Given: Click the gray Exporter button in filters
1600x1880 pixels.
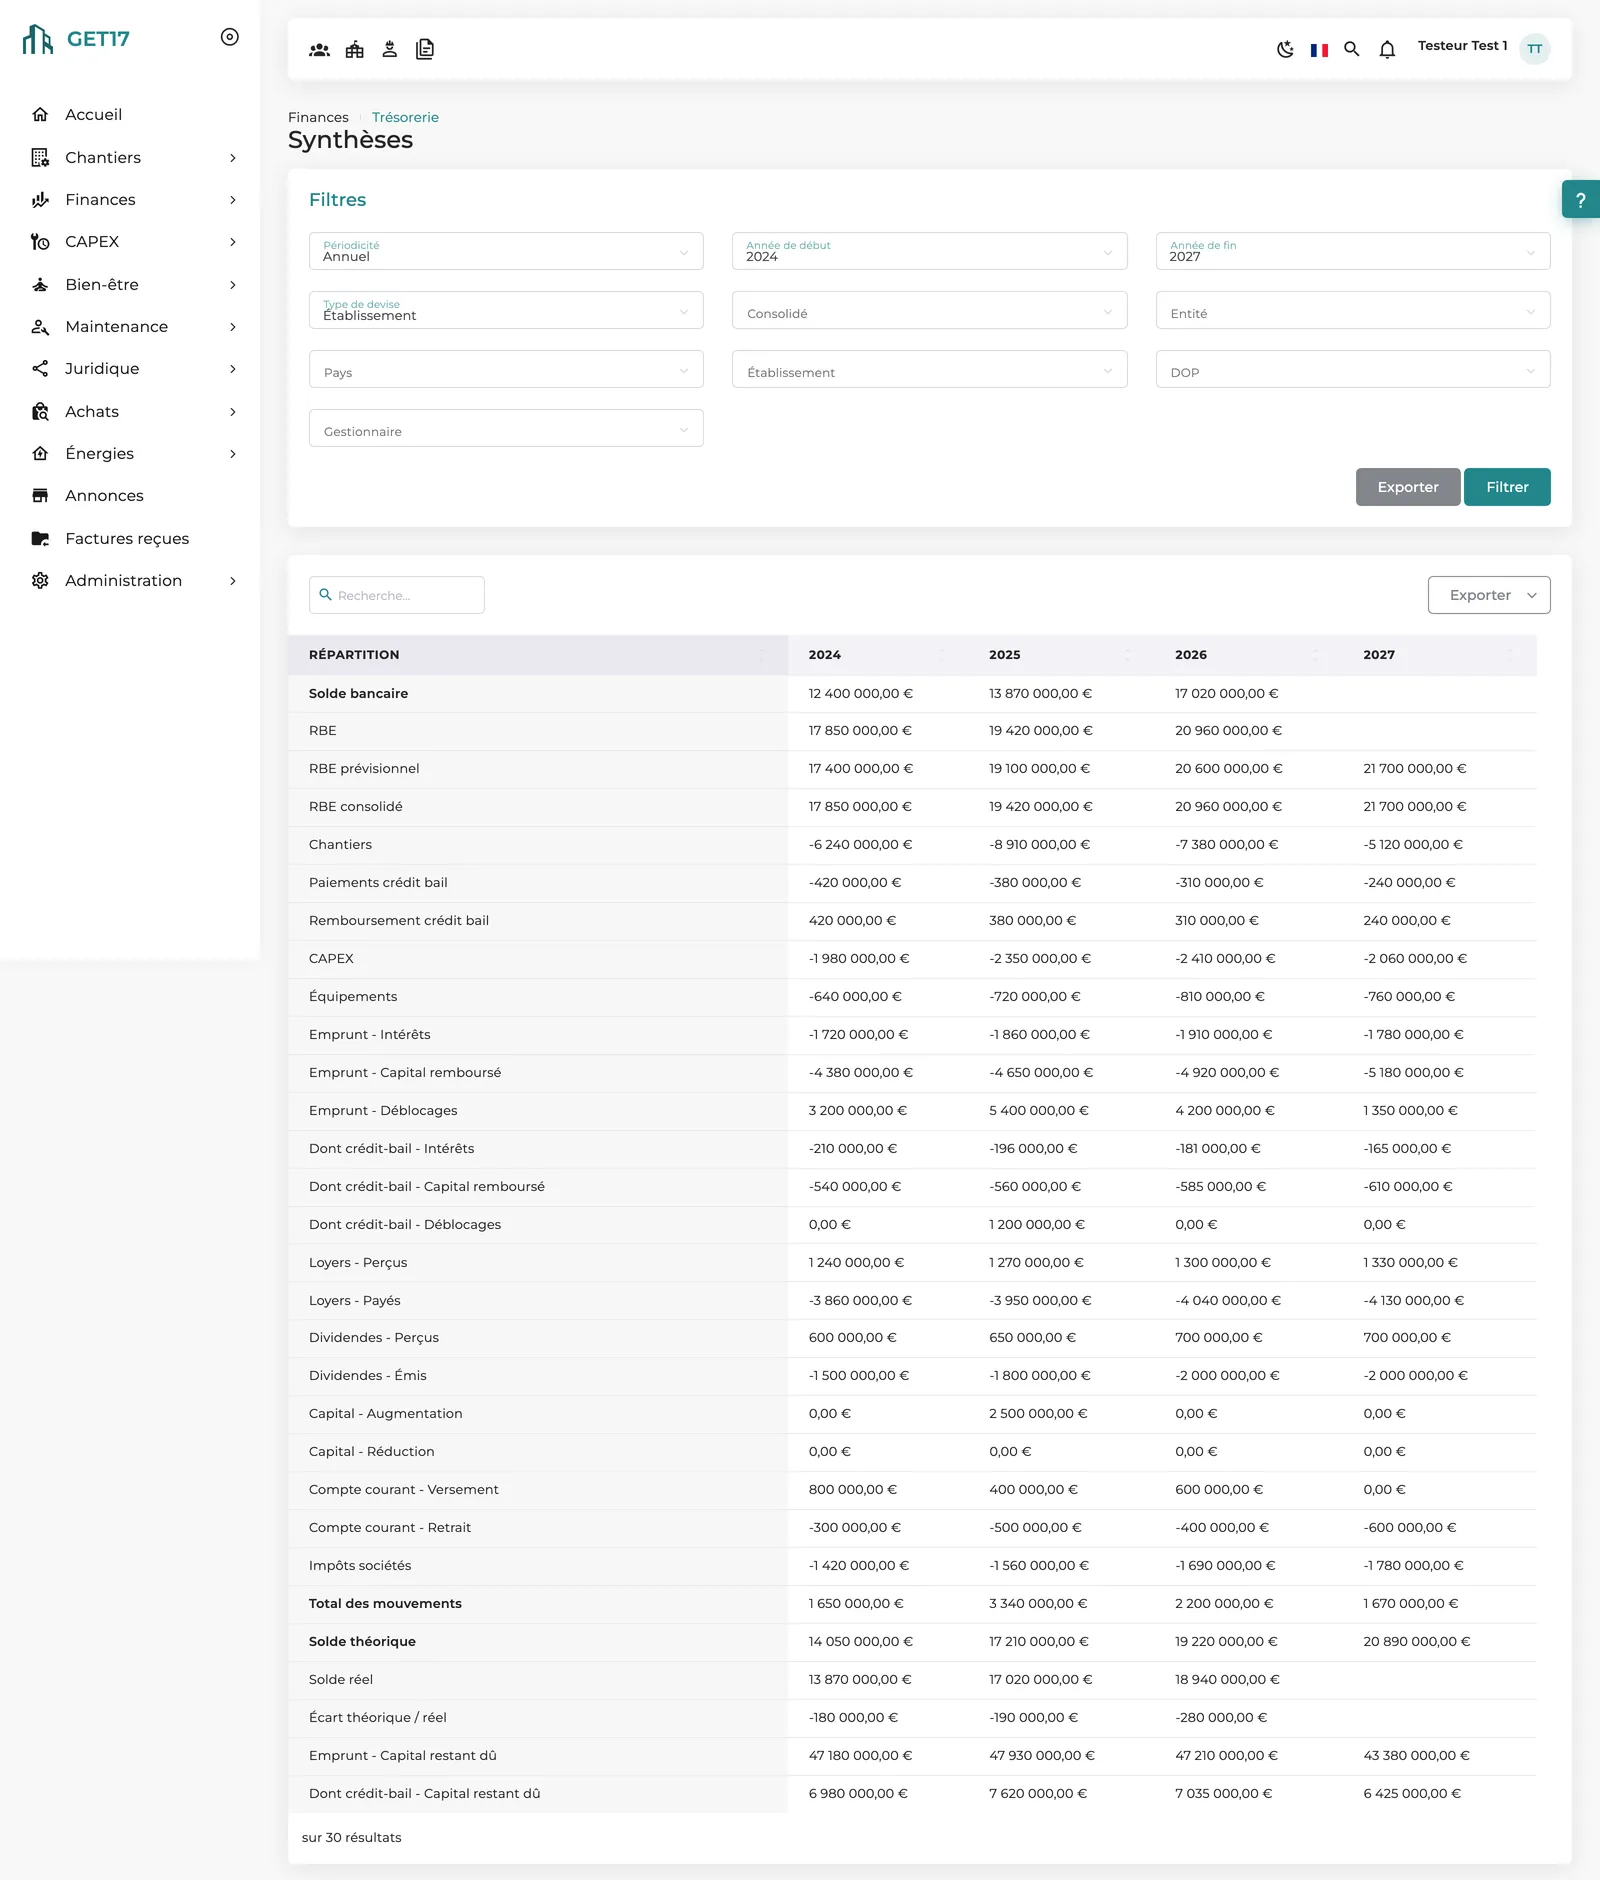Looking at the screenshot, I should tap(1408, 487).
